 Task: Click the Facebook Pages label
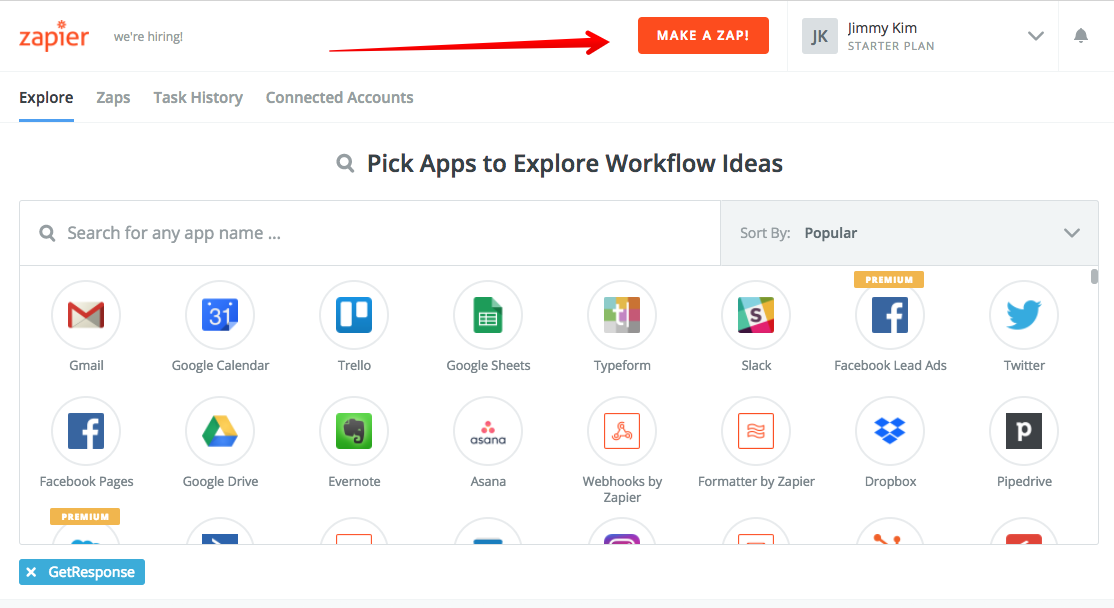86,482
